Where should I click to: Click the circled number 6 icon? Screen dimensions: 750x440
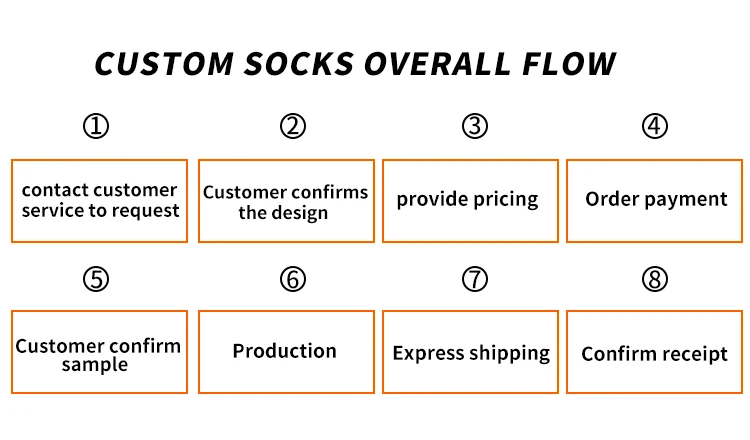point(292,279)
